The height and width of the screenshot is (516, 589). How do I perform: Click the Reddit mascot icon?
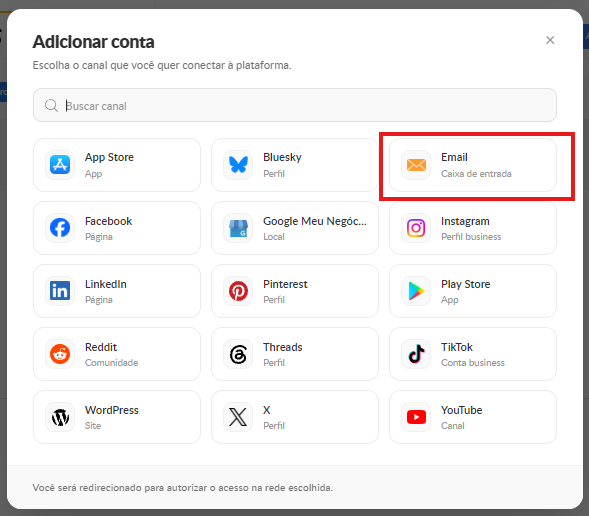point(60,354)
